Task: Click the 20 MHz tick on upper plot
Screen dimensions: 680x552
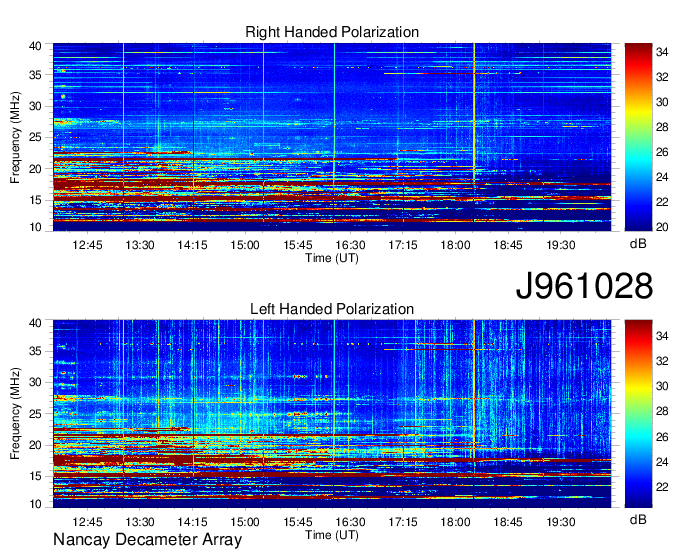Action: click(x=35, y=169)
